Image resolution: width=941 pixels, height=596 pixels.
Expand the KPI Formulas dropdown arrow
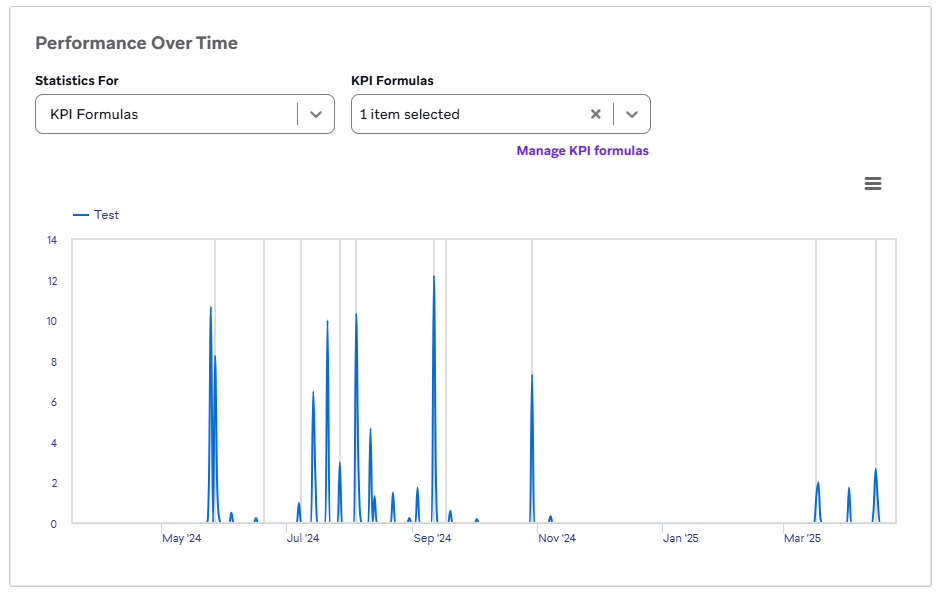631,114
